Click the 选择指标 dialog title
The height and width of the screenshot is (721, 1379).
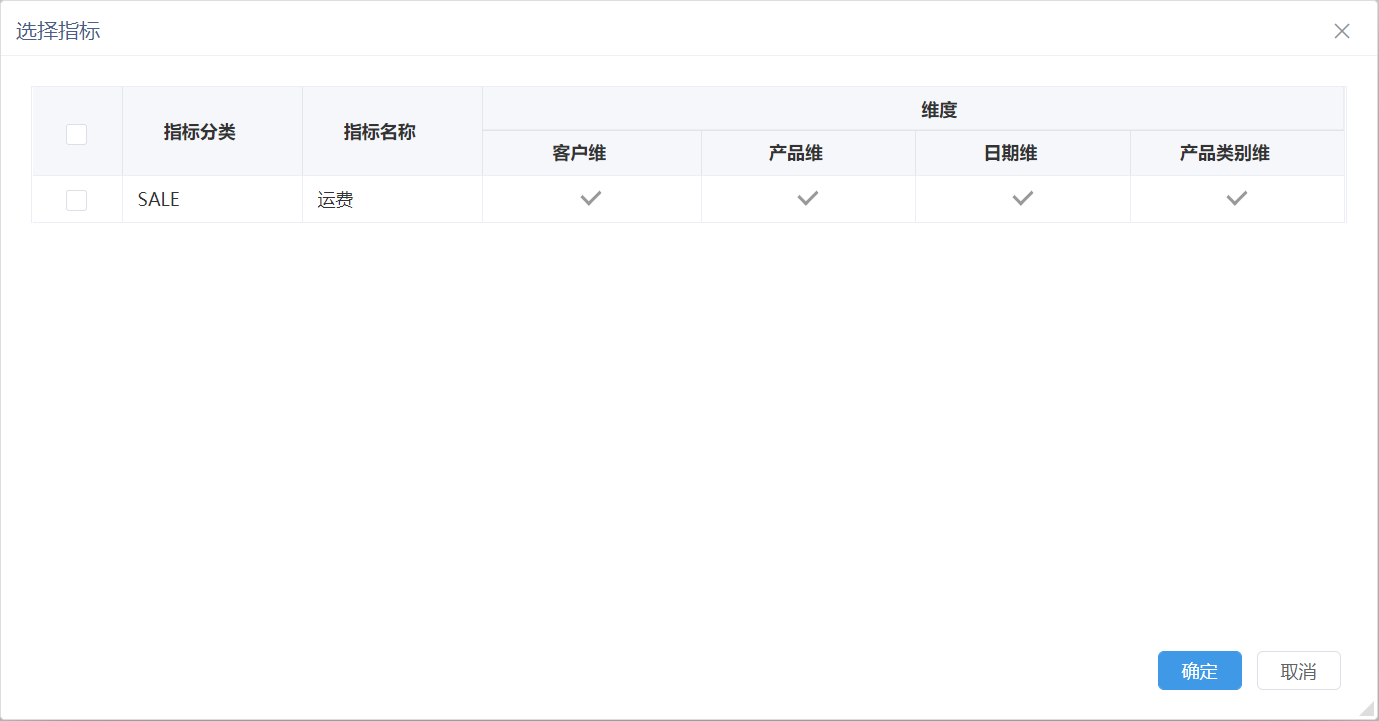click(58, 31)
